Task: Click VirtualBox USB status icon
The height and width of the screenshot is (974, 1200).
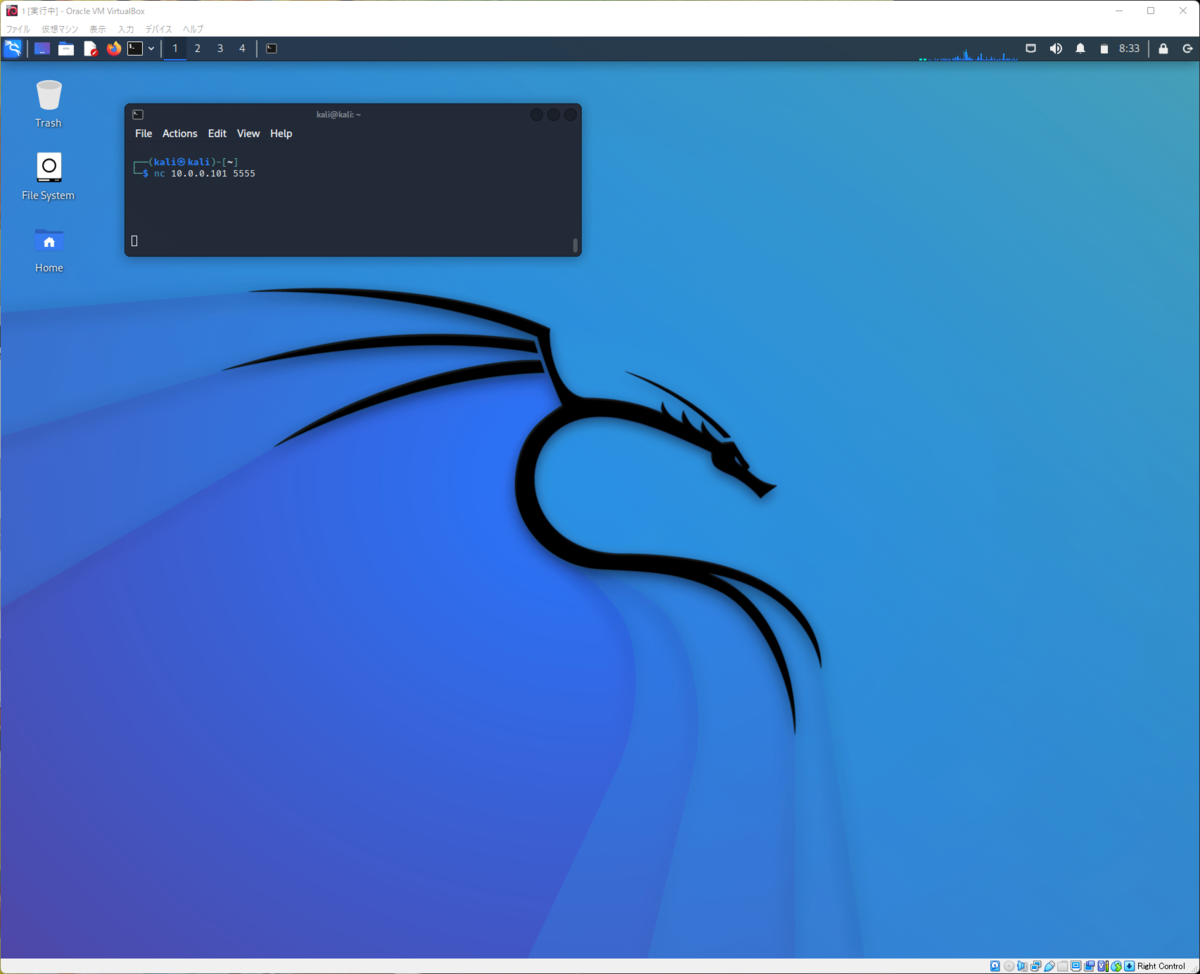Action: [x=1049, y=966]
